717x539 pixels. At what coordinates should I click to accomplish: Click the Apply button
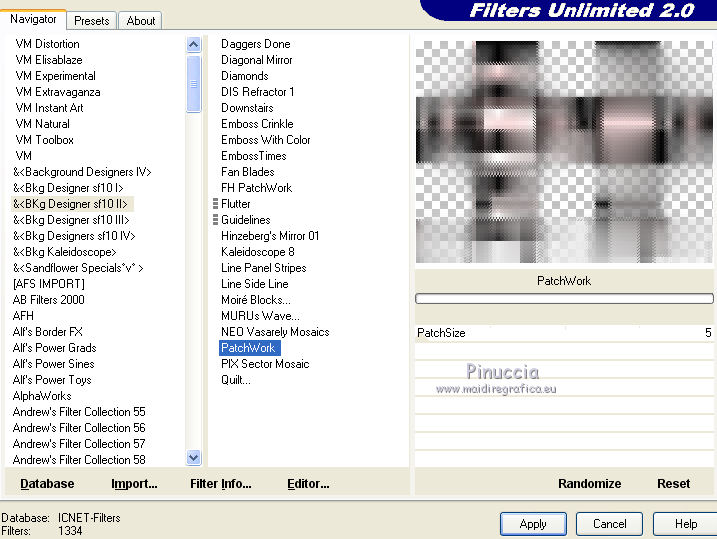[x=533, y=524]
